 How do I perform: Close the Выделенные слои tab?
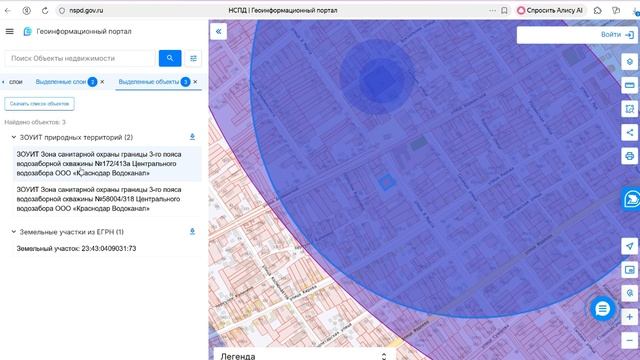pos(102,82)
